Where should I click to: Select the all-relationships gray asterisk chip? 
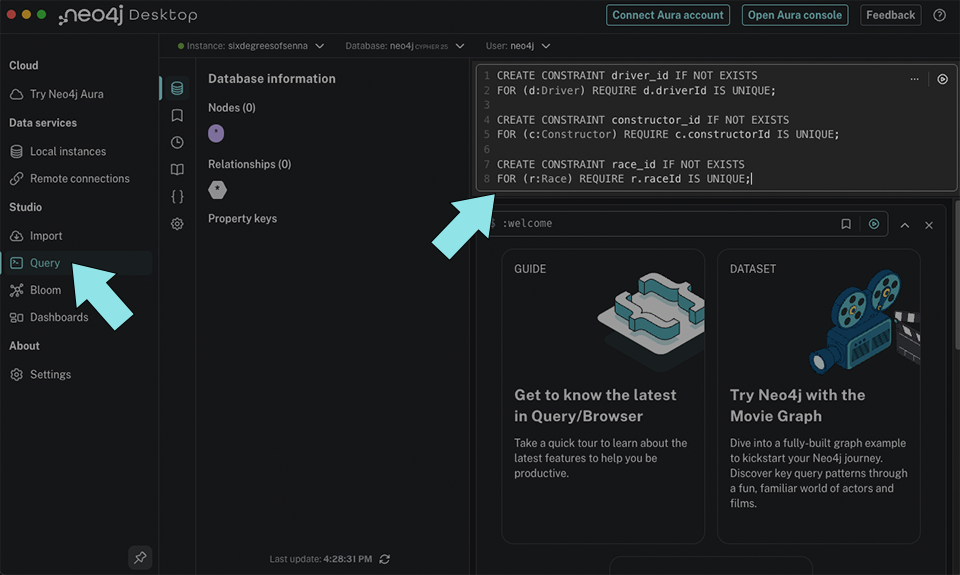pos(217,190)
